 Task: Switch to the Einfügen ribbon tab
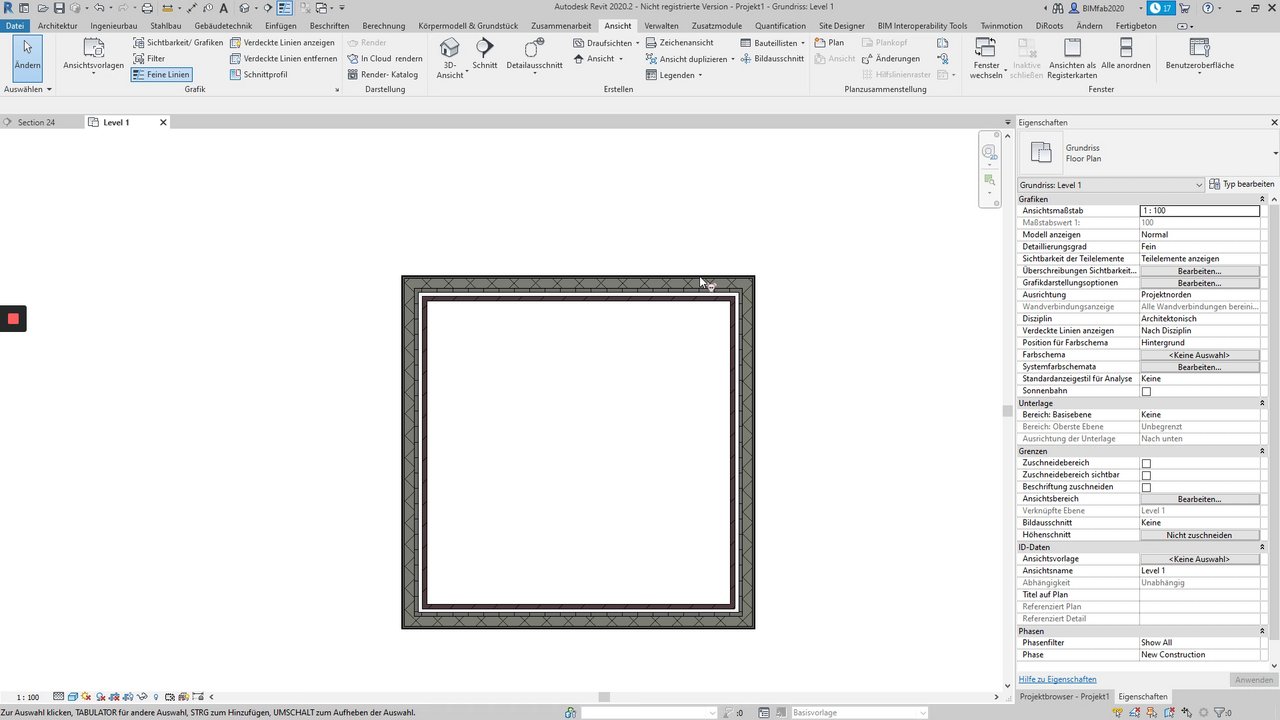(281, 26)
